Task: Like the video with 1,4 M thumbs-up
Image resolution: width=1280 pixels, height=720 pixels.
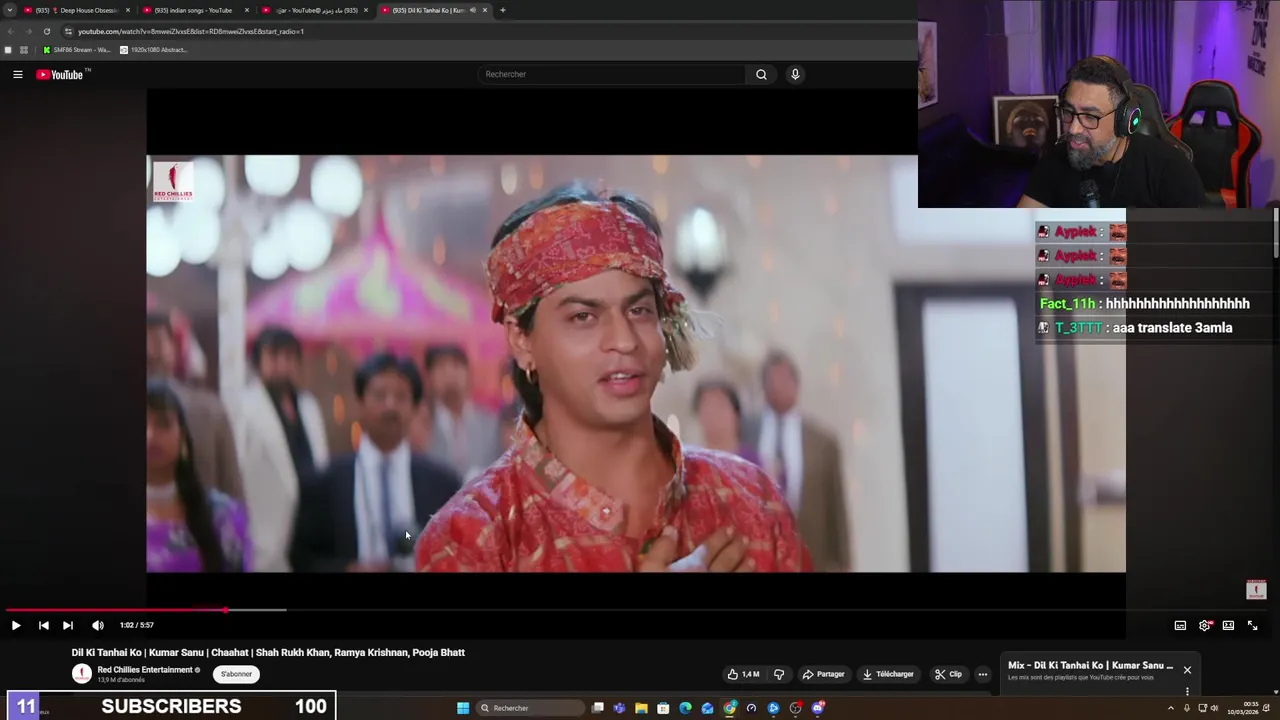Action: (x=743, y=674)
